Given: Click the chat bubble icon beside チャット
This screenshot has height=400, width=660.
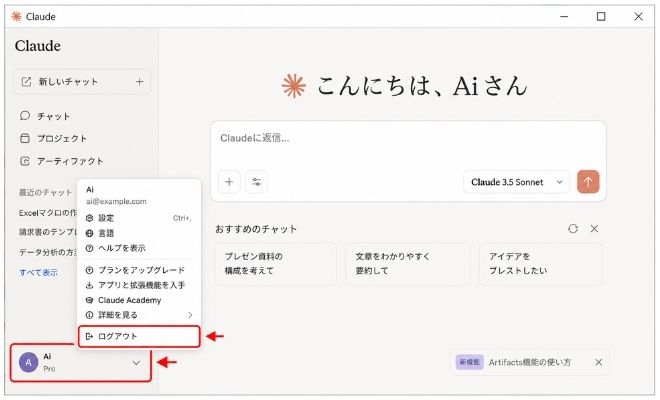Looking at the screenshot, I should pos(25,116).
